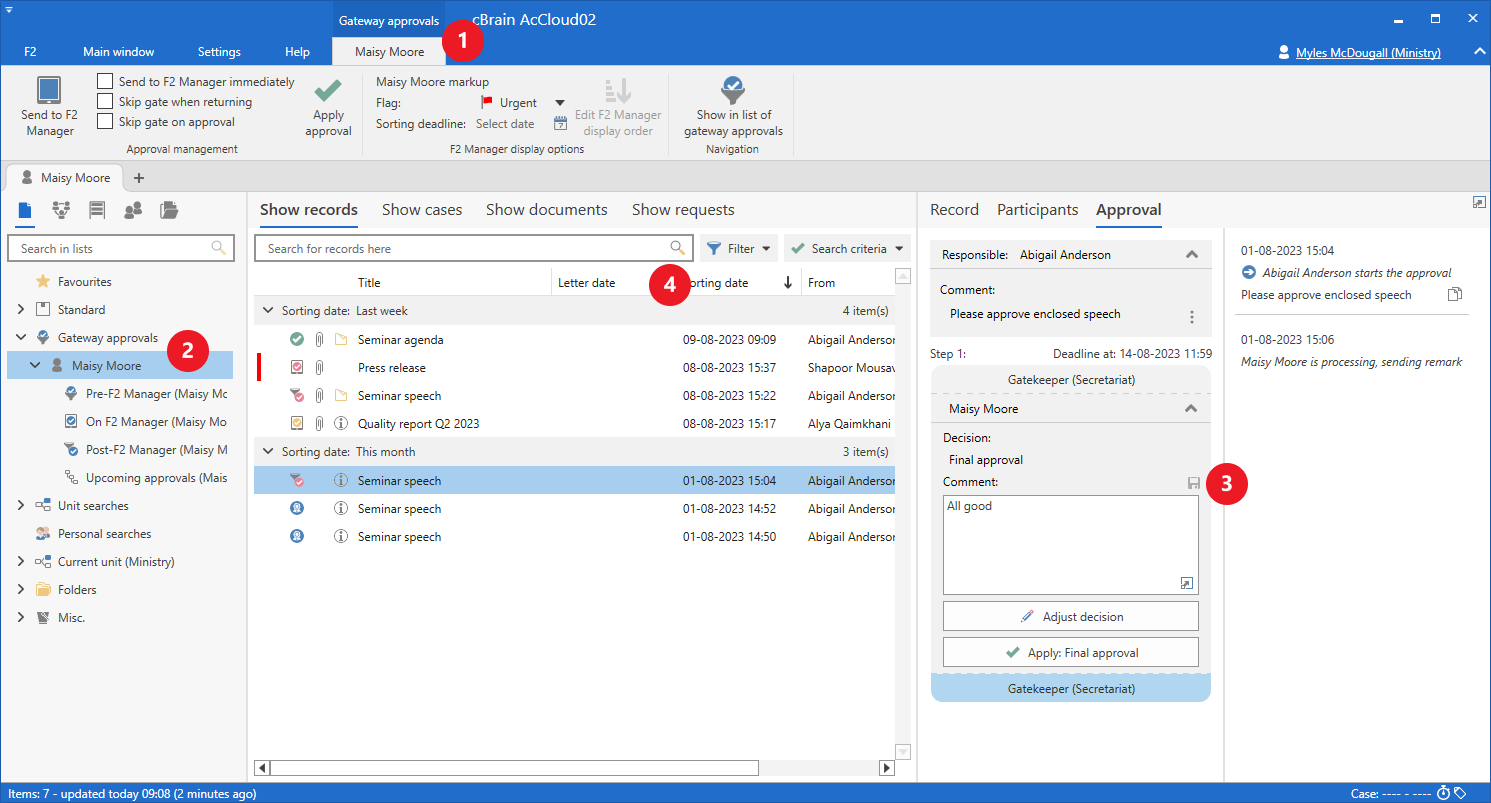Select the records list icon in sidebar

coord(25,210)
